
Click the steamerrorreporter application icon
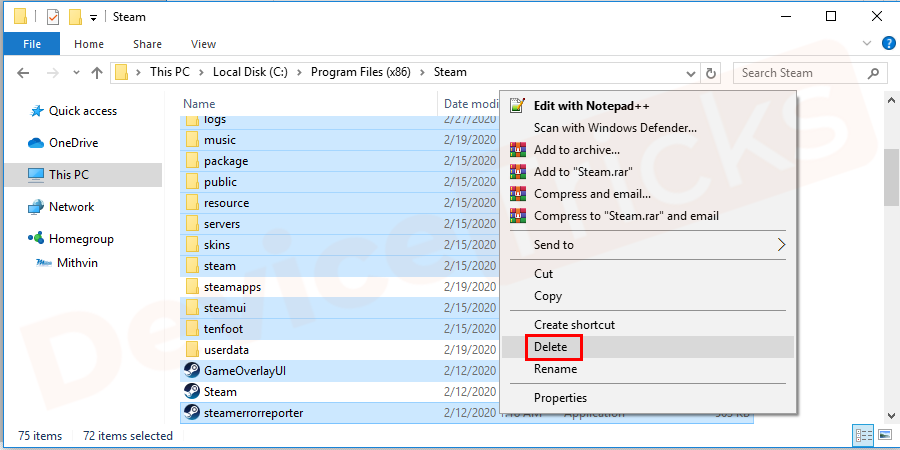coord(191,413)
